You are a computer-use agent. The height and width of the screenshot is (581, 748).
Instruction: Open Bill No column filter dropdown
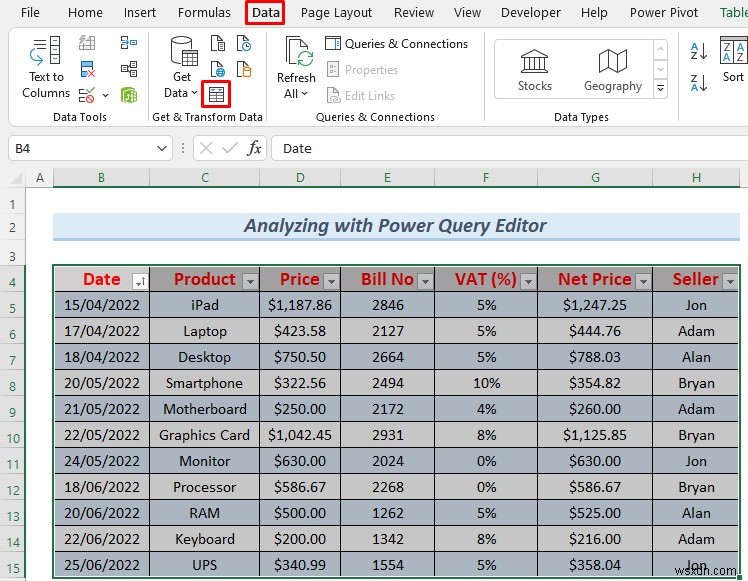[425, 281]
